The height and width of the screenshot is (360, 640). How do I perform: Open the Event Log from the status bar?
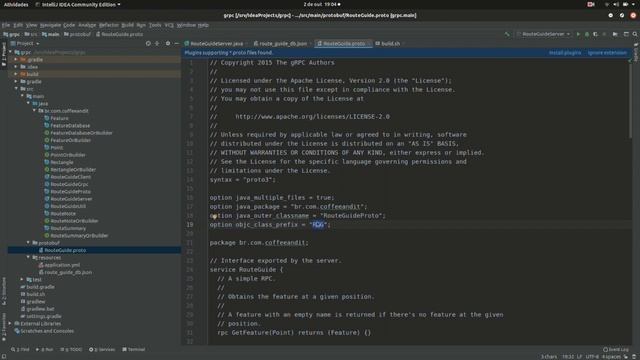(616, 349)
